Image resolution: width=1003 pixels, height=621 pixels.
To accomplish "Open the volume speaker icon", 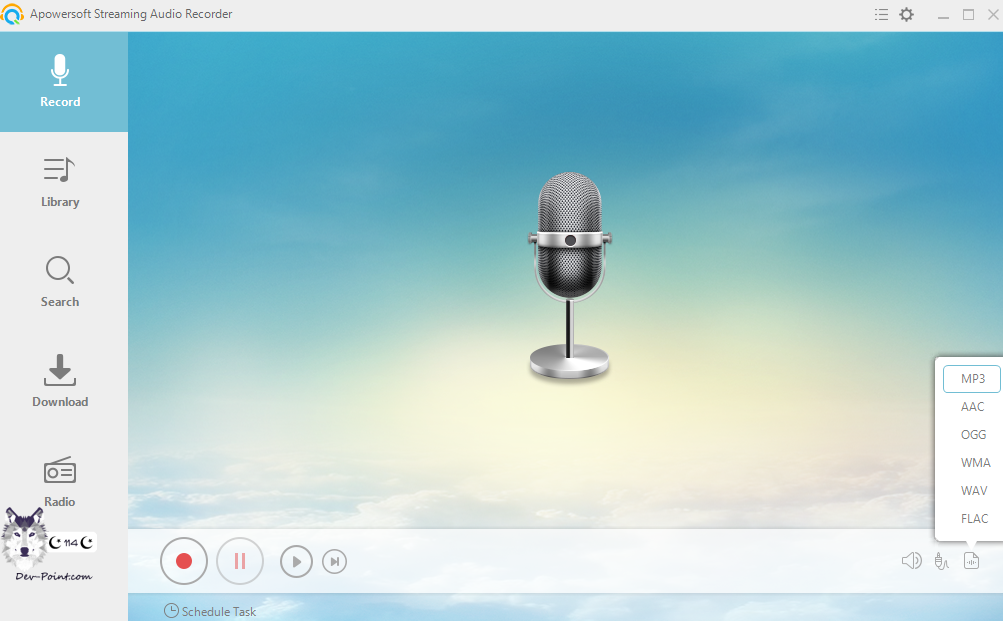I will pyautogui.click(x=911, y=561).
